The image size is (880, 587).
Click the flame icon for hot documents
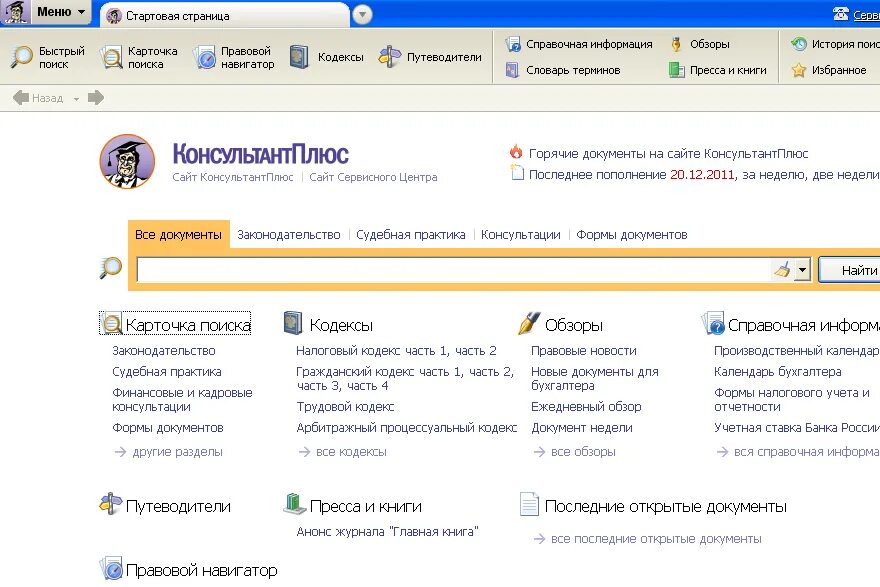click(516, 152)
